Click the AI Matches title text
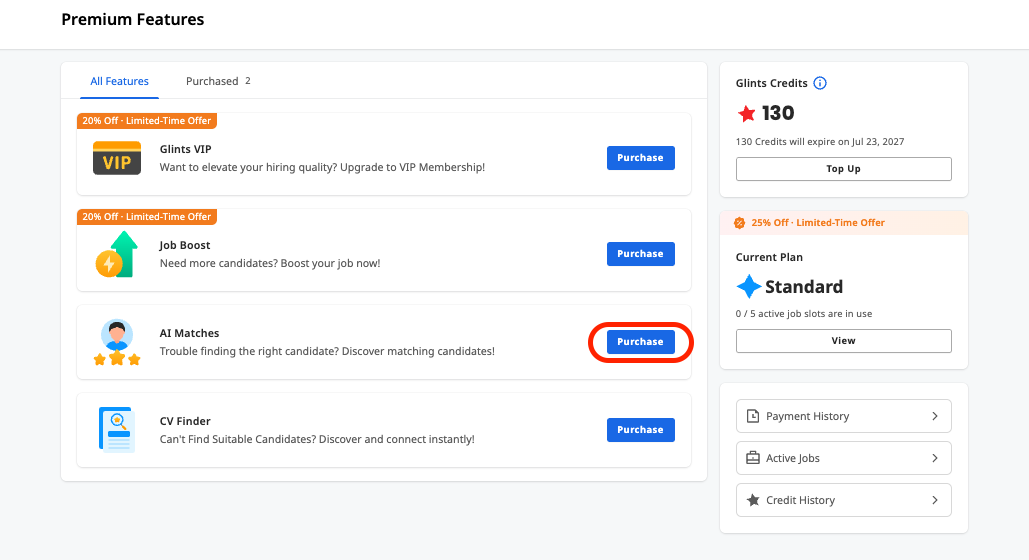Screen dimensions: 1029x560 point(190,333)
